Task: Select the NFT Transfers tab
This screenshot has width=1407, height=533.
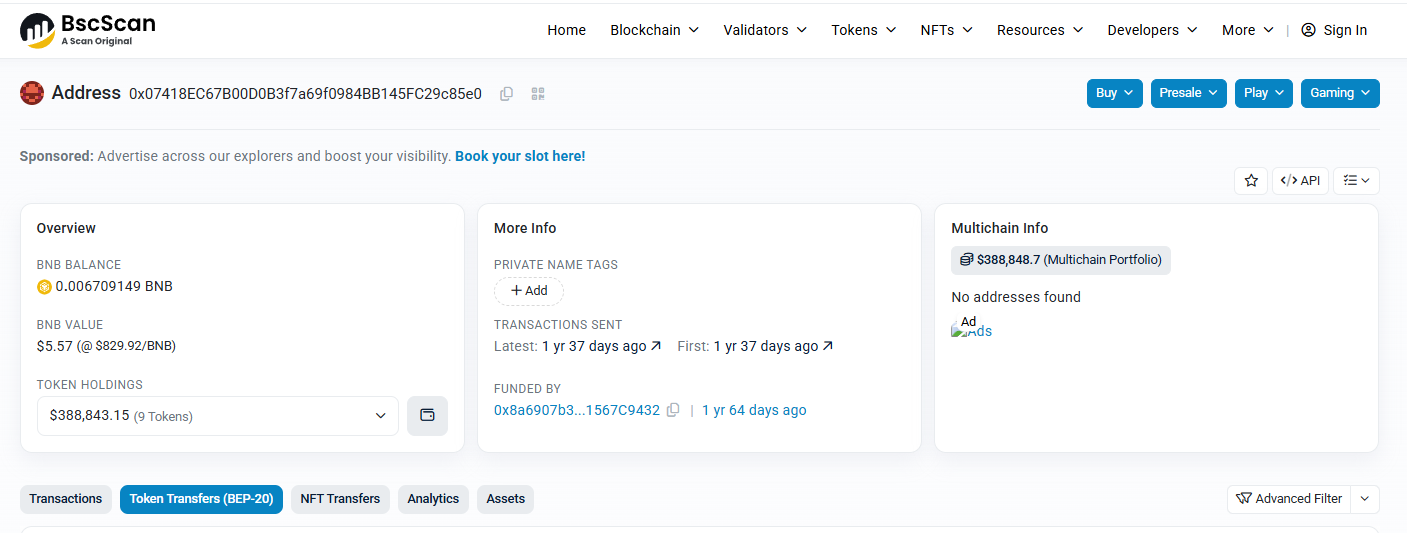Action: [340, 499]
